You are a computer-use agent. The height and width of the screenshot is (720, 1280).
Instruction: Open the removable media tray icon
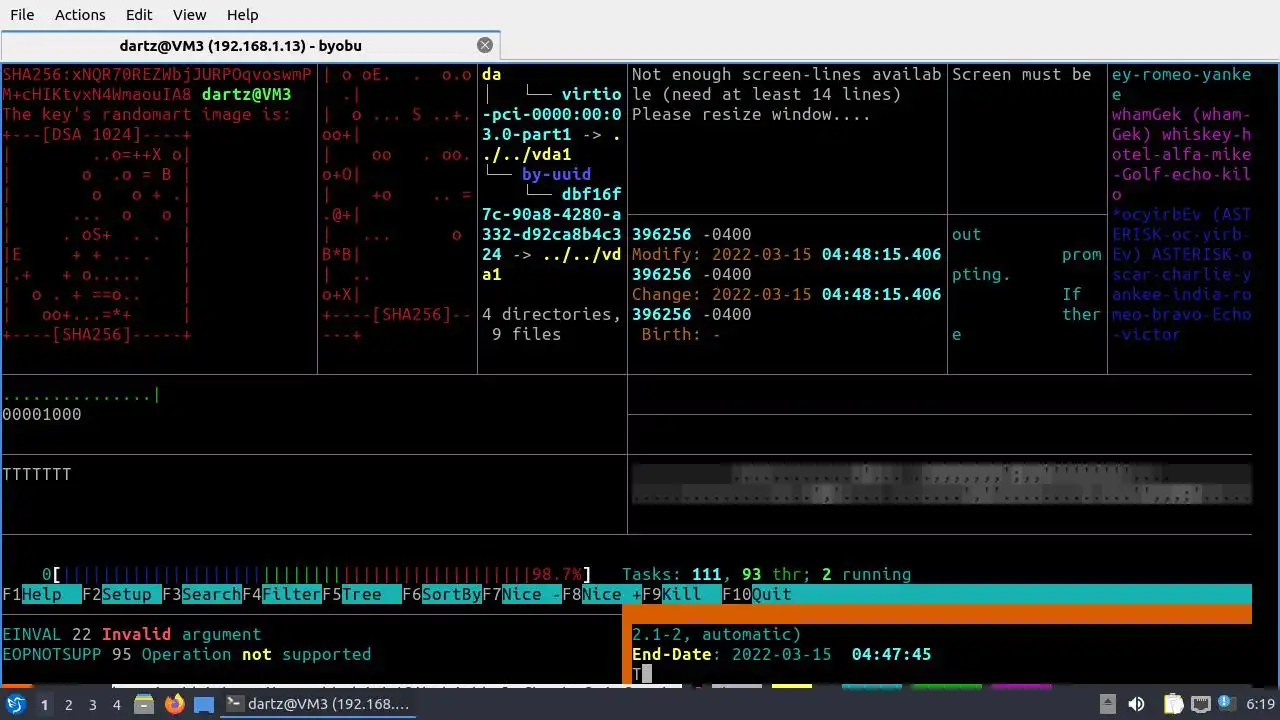point(1107,705)
